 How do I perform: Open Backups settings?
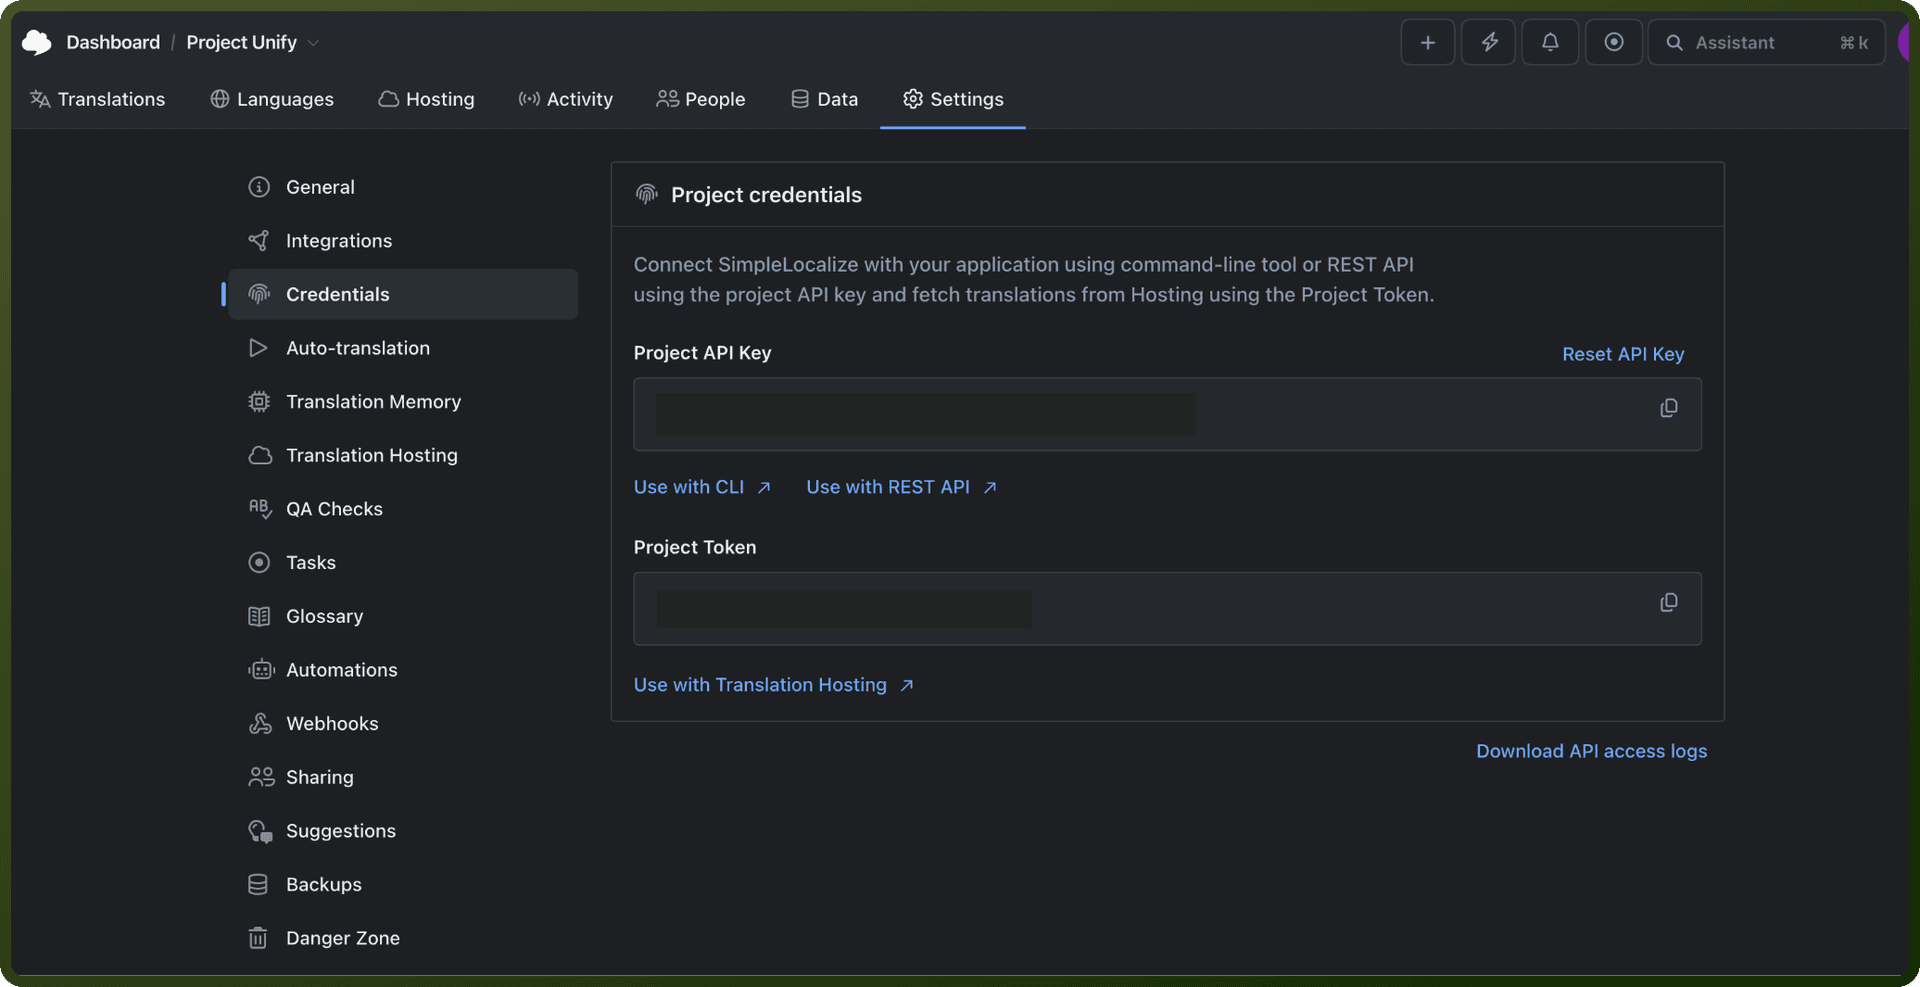click(403, 884)
